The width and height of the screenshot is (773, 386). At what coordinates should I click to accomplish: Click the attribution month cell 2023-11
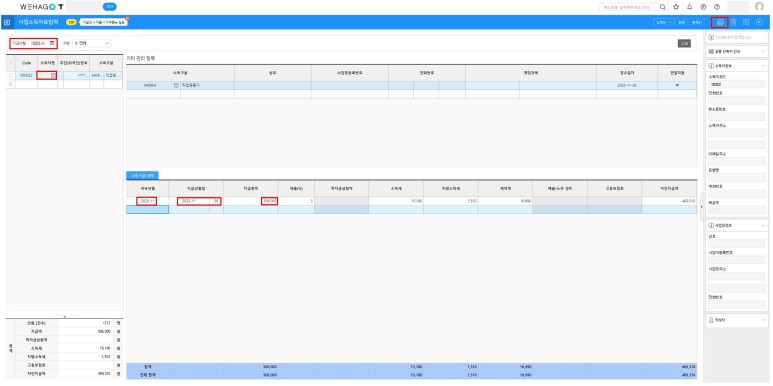coord(147,201)
